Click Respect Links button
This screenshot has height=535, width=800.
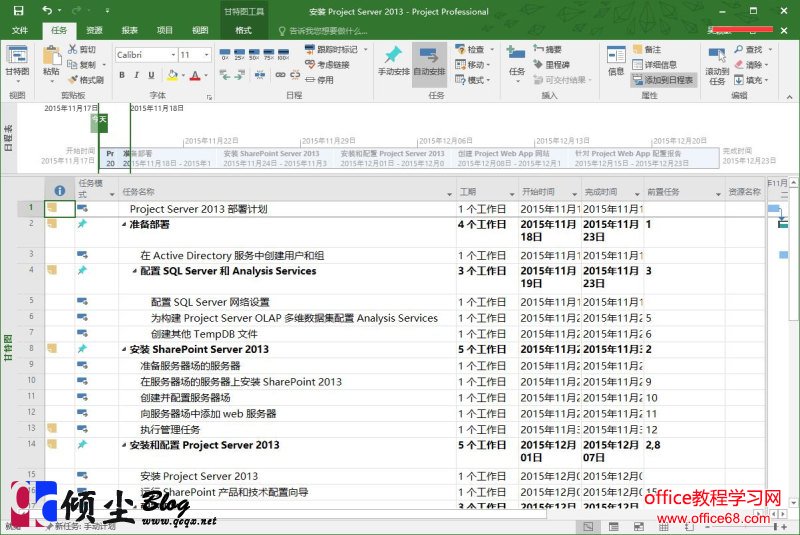pos(327,65)
